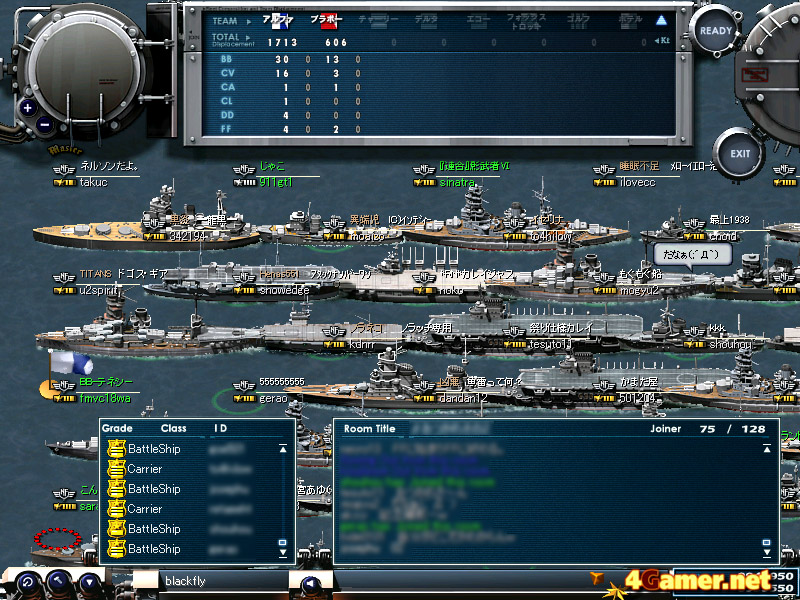
Task: Select the ゴルフ team tab
Action: coord(578,20)
